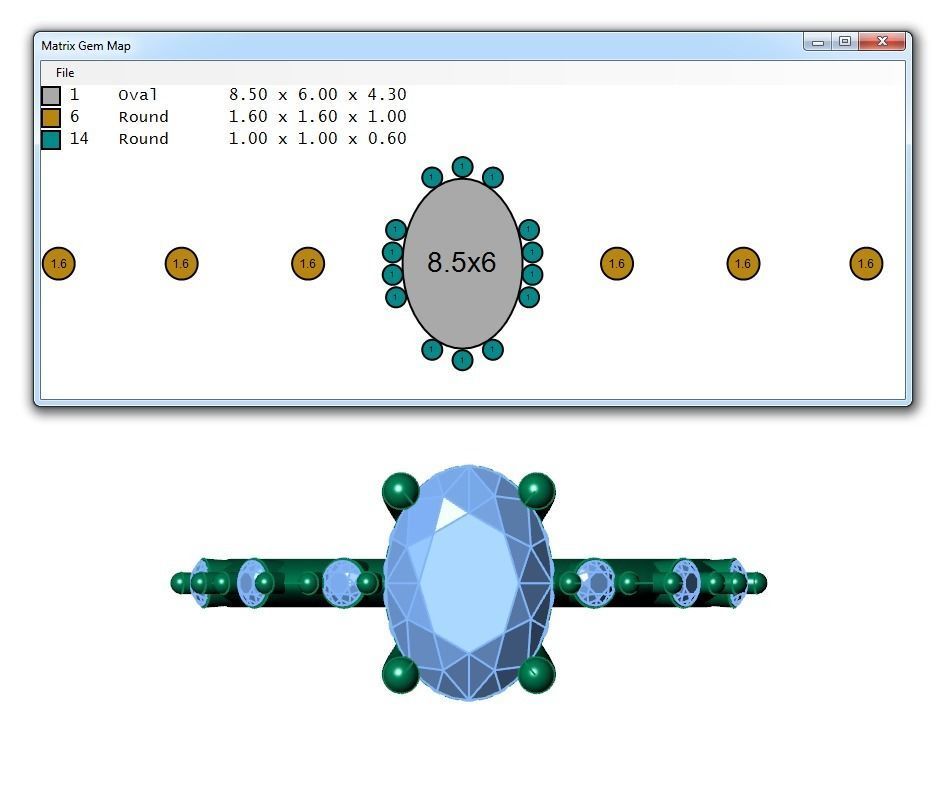Click the 'Oval' shape label
Image resolution: width=944 pixels, height=800 pixels.
coord(138,95)
